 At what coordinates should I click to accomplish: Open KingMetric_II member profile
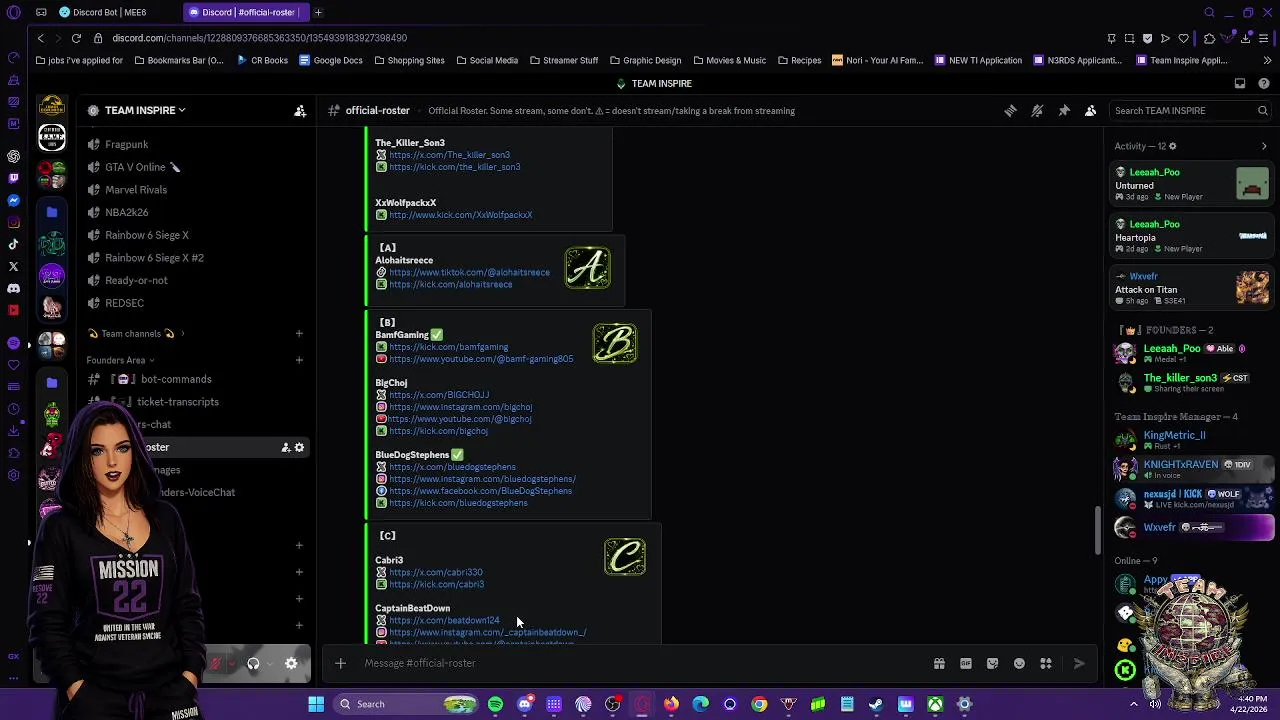coord(1193,440)
